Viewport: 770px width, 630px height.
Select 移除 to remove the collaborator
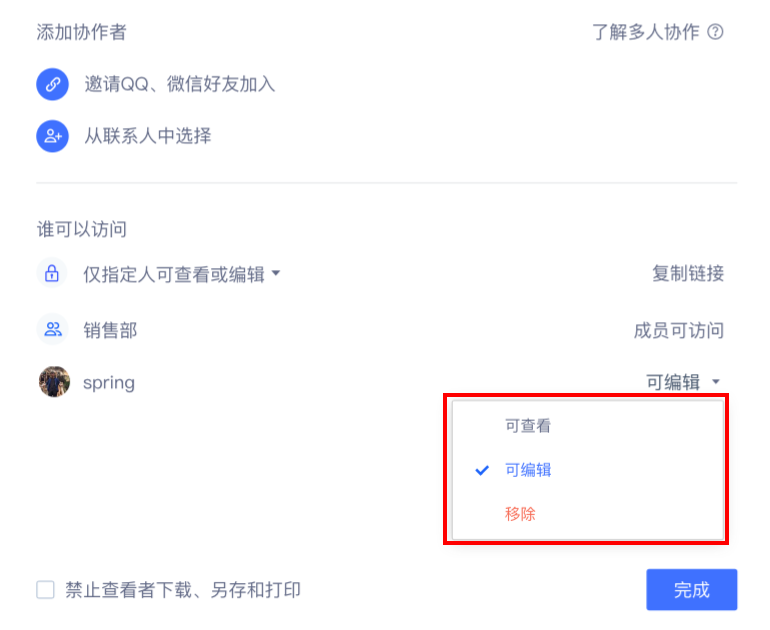520,514
